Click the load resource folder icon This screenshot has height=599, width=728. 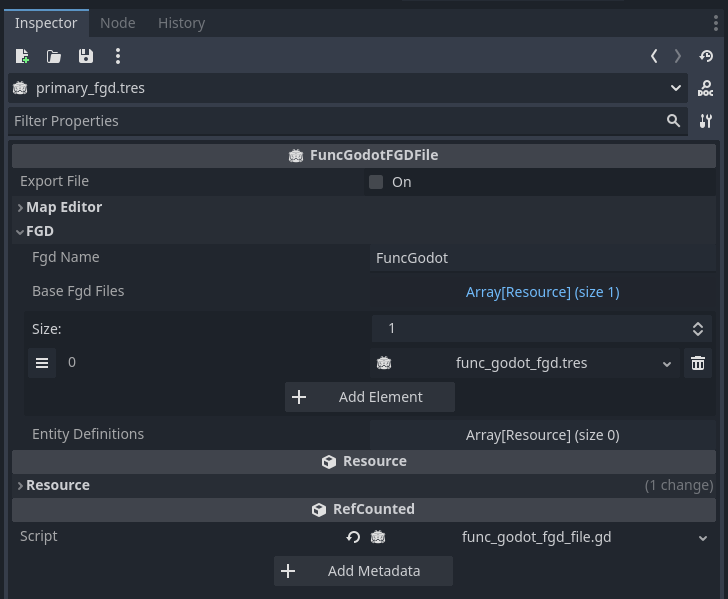[54, 57]
